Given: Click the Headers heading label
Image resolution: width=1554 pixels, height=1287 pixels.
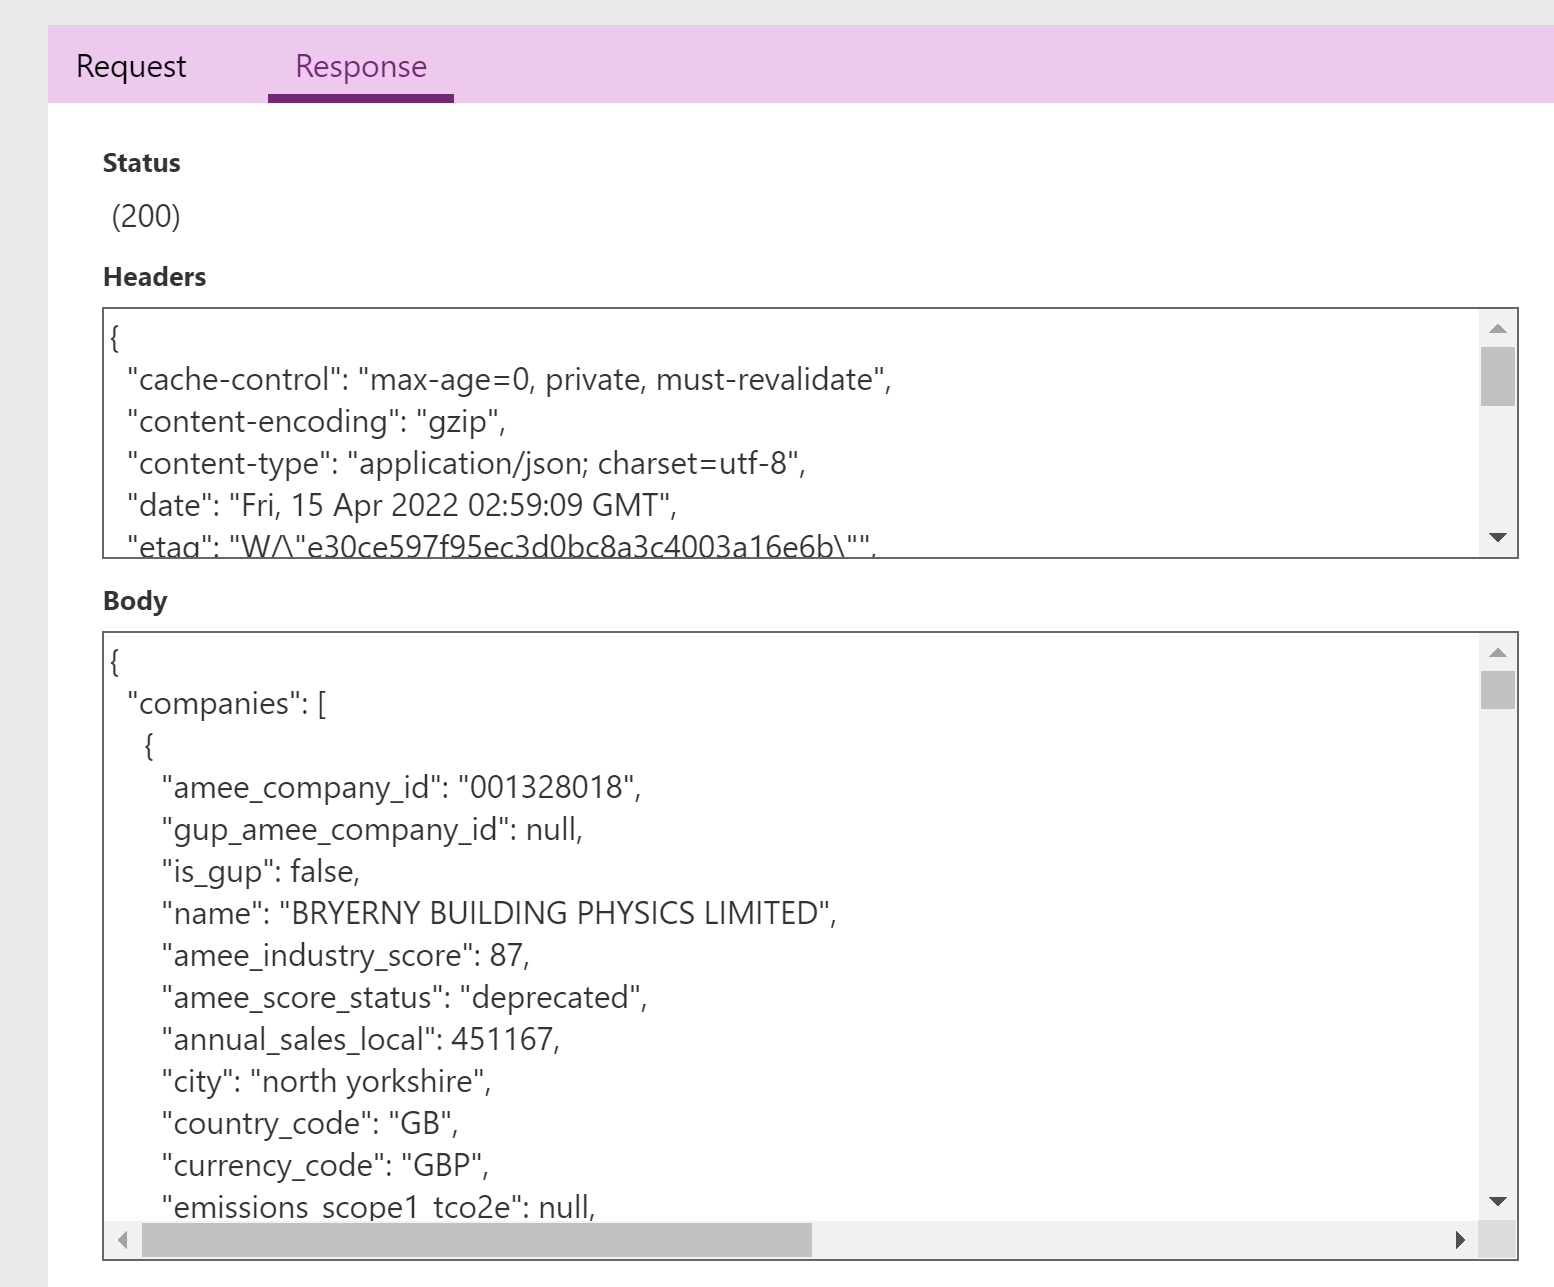Looking at the screenshot, I should 154,277.
